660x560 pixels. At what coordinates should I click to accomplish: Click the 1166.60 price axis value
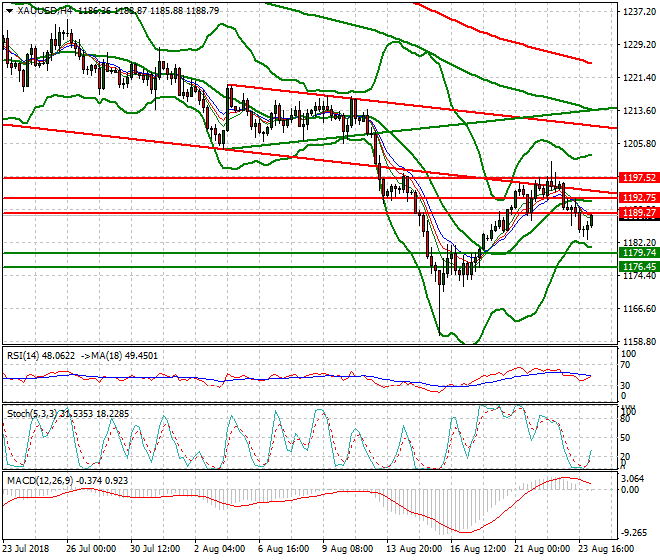click(639, 309)
